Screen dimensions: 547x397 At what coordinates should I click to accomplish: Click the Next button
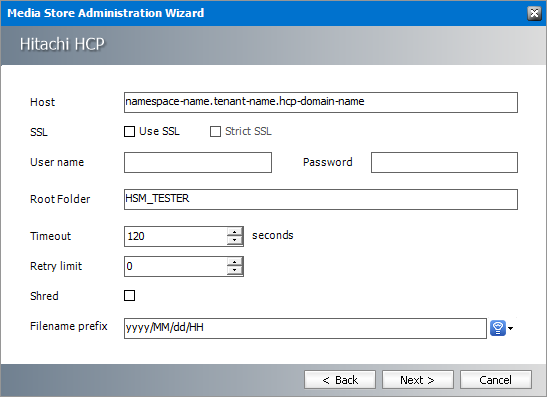coord(418,380)
